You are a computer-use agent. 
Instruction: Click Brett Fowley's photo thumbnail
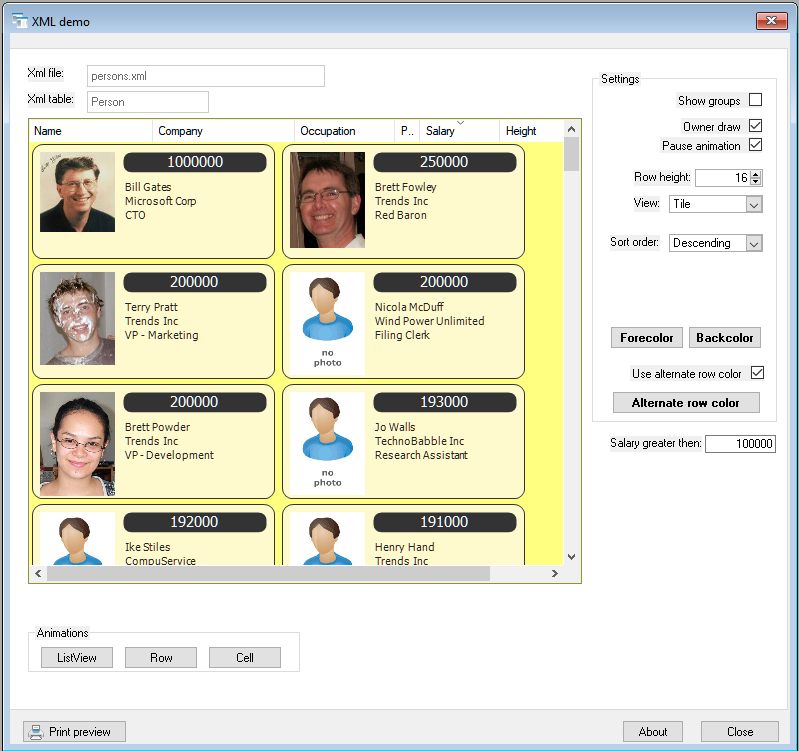coord(327,200)
